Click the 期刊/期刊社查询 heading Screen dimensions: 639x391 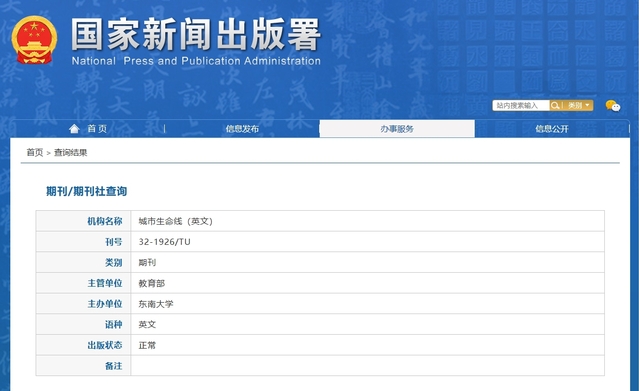point(86,191)
